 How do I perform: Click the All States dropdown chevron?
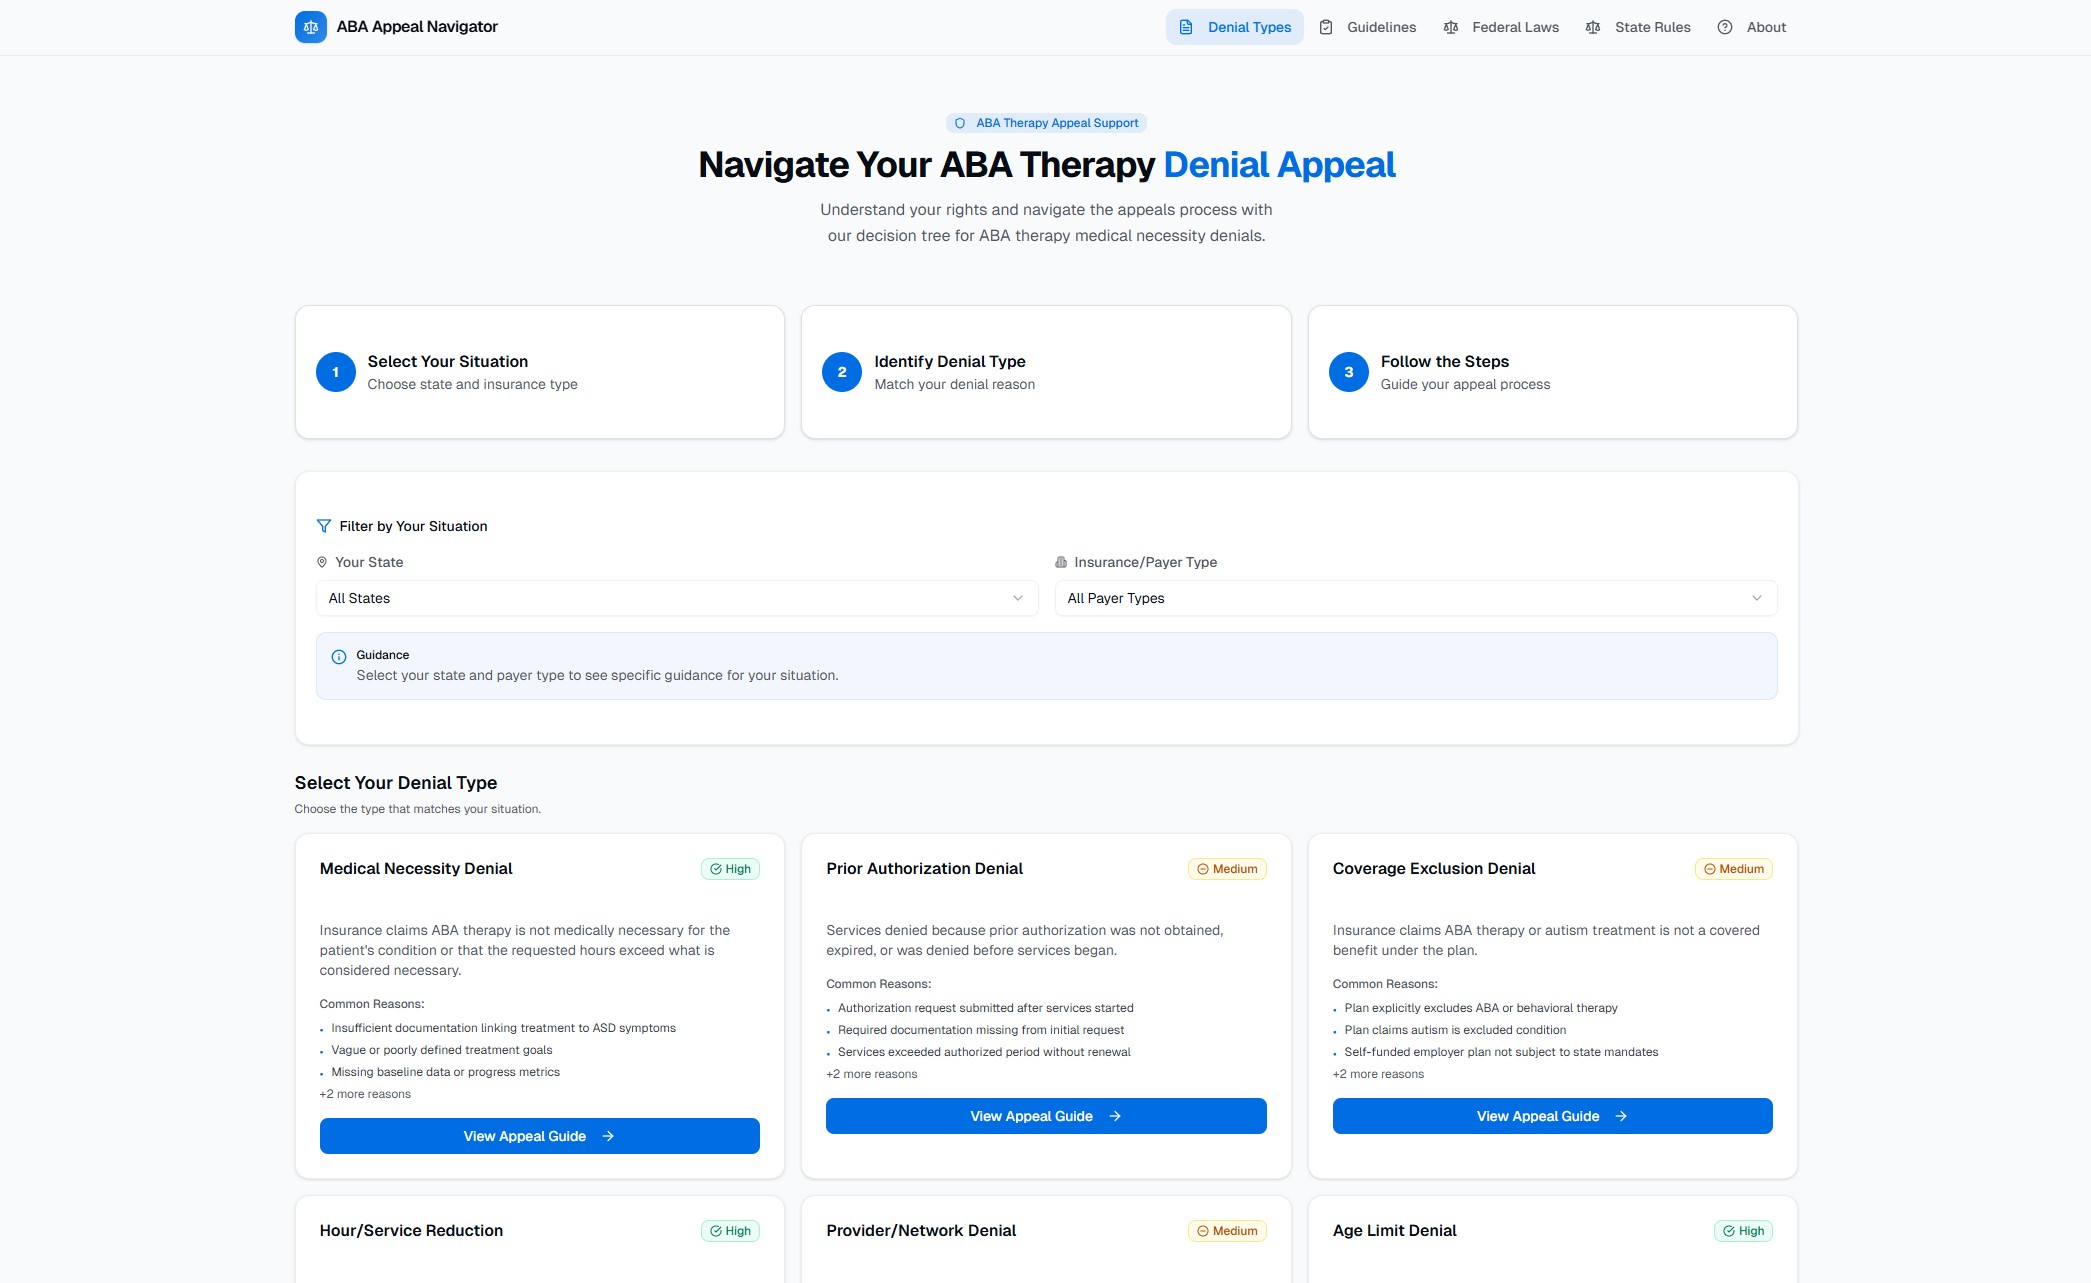point(1018,598)
